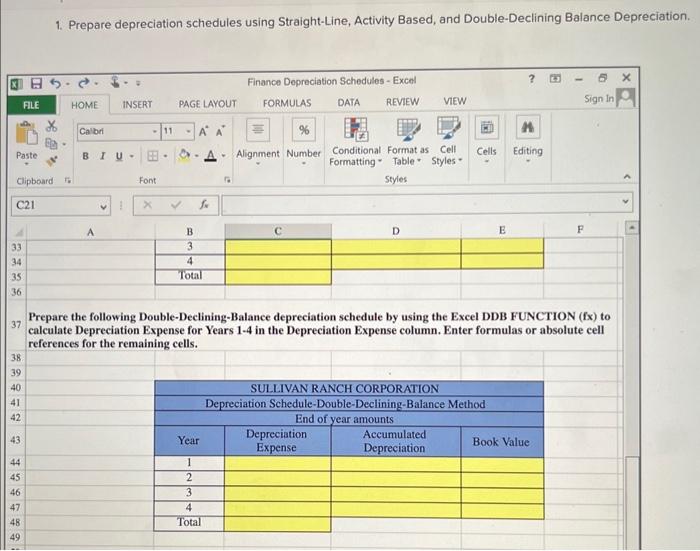Cut selection with scissors icon

coord(52,126)
